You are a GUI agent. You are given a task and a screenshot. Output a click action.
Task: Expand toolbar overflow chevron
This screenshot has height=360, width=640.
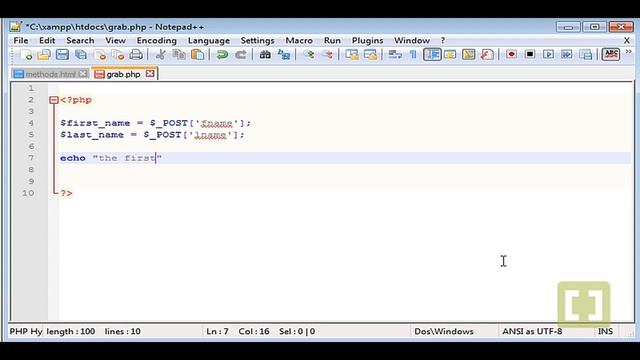tap(629, 52)
